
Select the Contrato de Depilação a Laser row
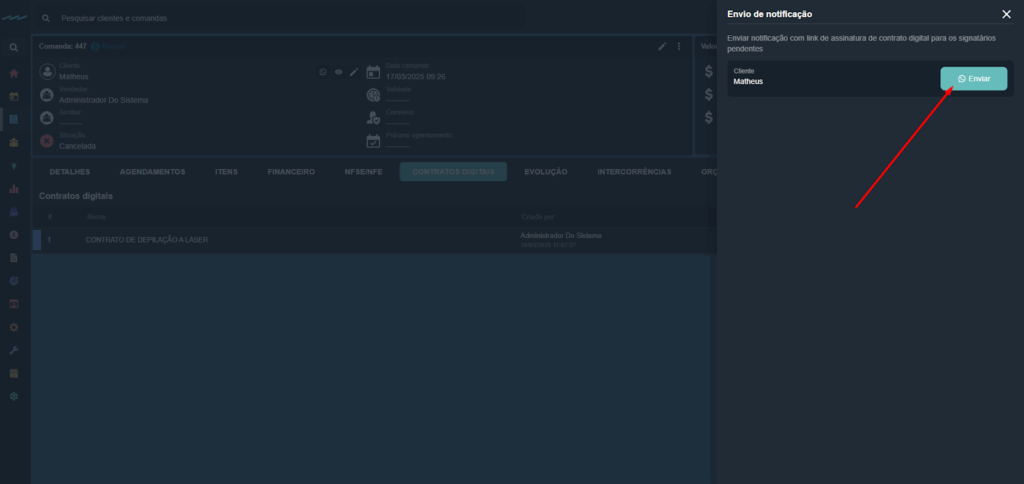click(x=147, y=240)
